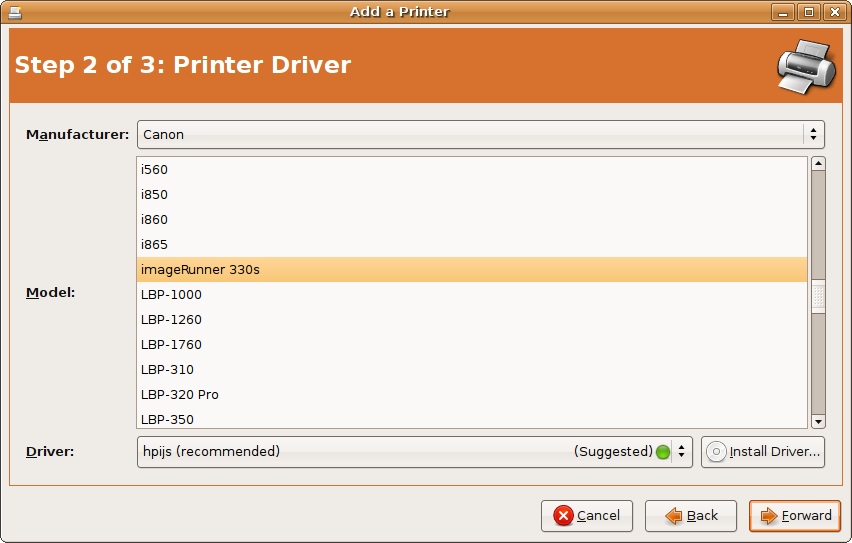Click the printer icon in header
The height and width of the screenshot is (543, 852).
[806, 66]
